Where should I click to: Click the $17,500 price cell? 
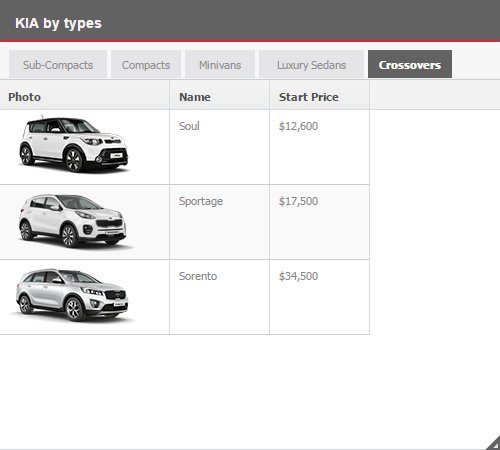[x=319, y=222]
